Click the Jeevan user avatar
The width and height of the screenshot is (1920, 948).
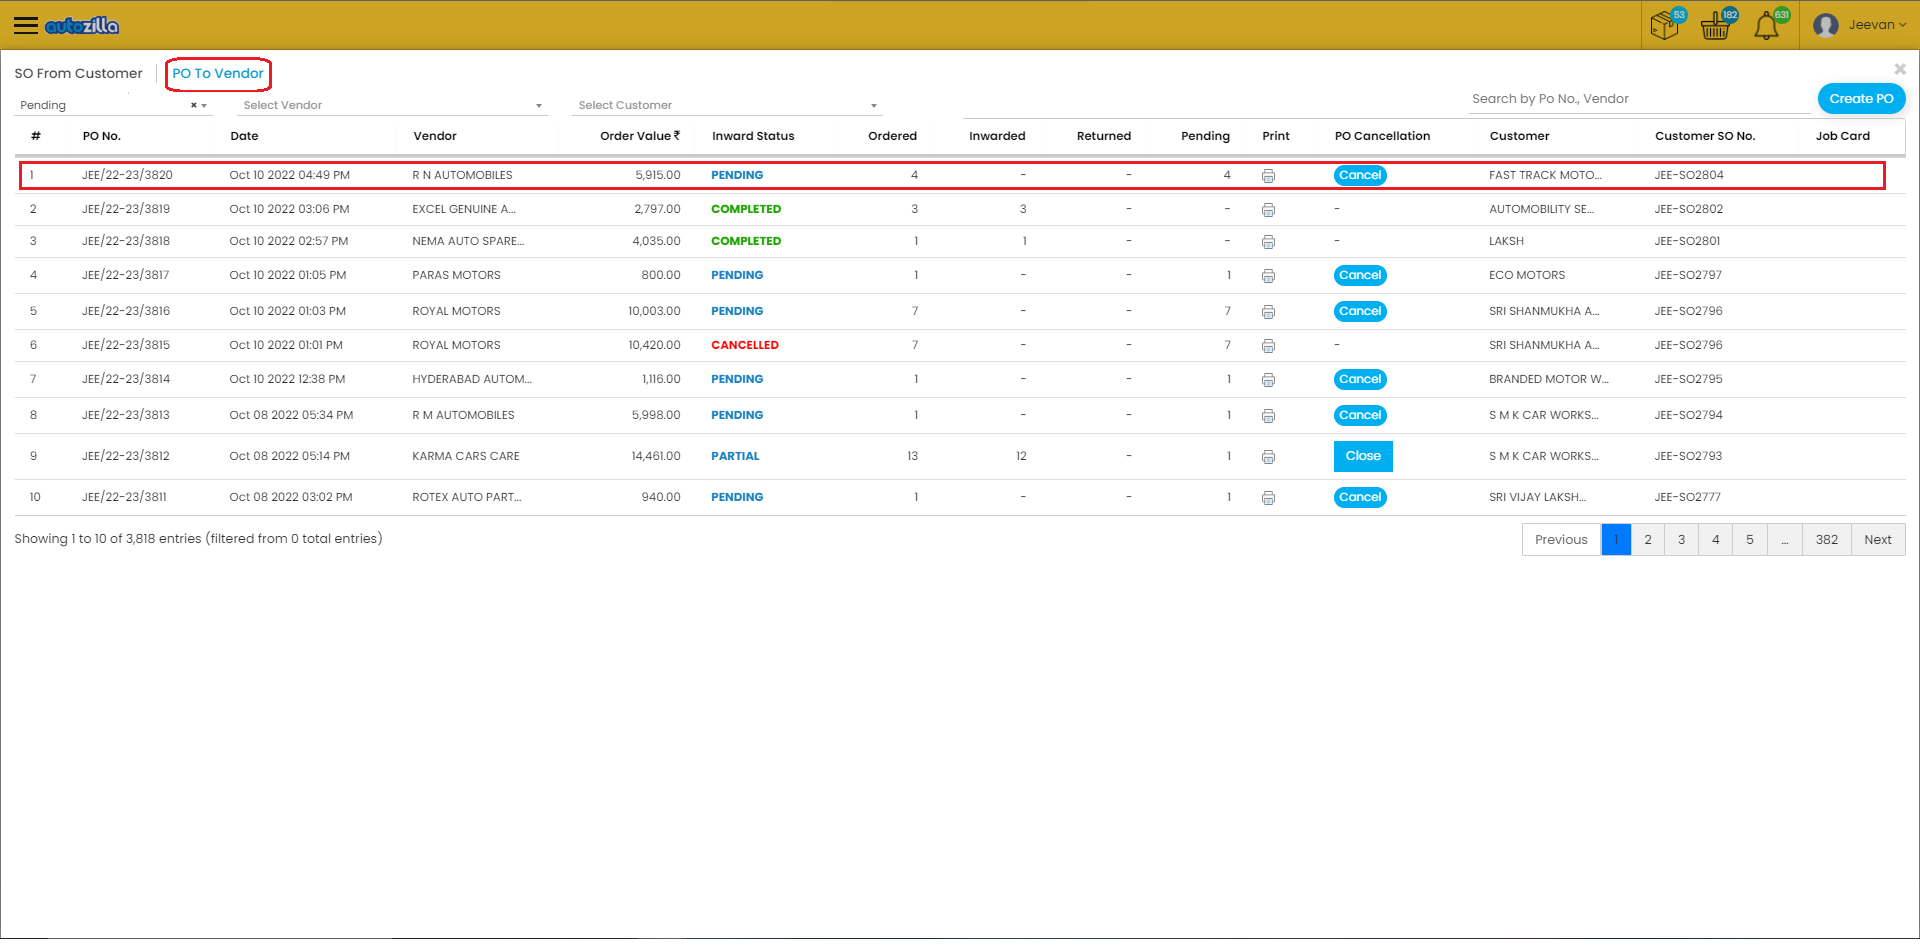click(x=1825, y=25)
